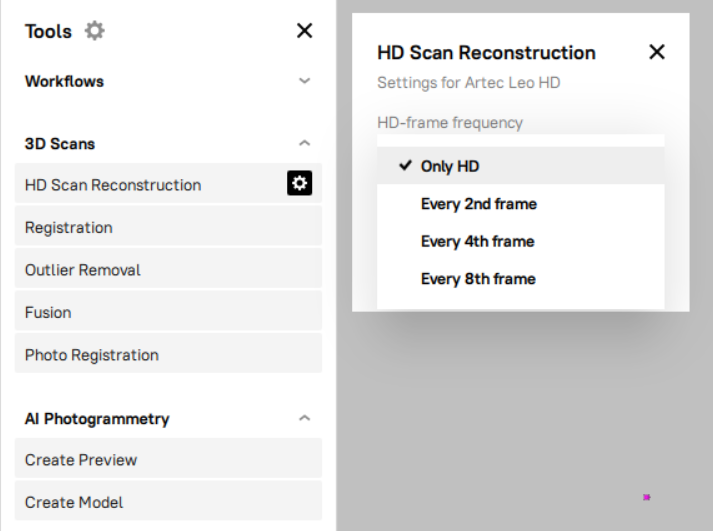The width and height of the screenshot is (713, 531).
Task: Select the Registration tool
Action: [168, 226]
